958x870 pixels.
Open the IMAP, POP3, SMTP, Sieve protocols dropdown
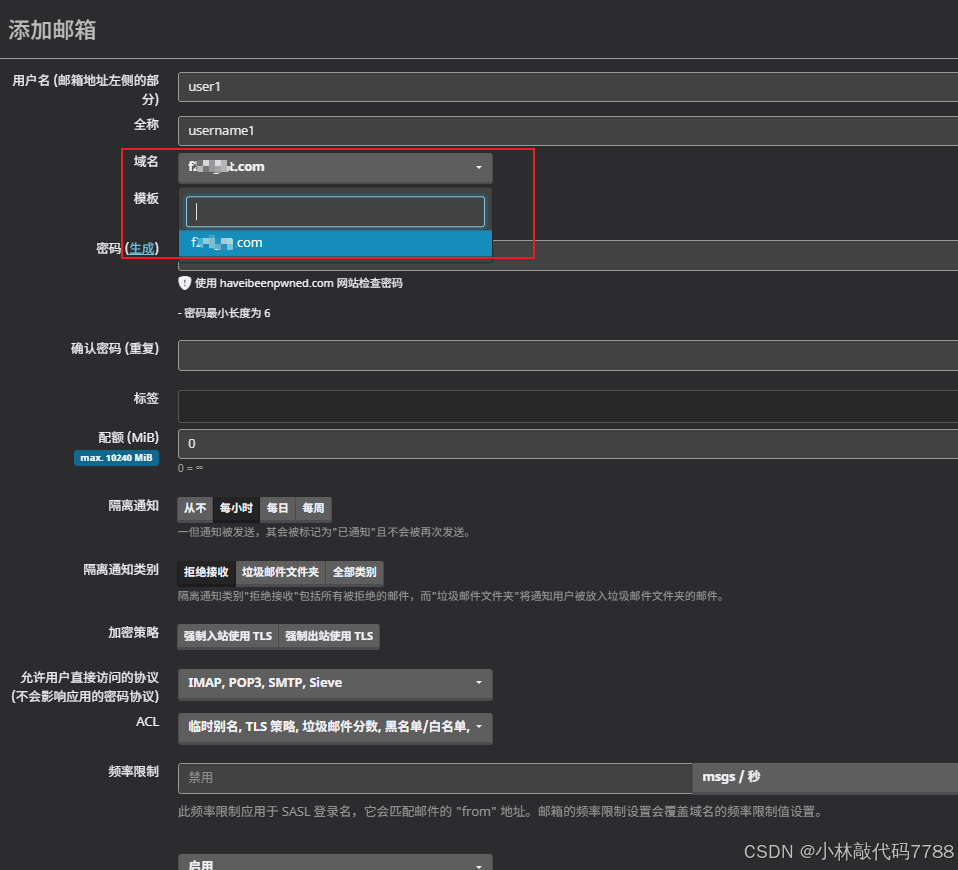click(335, 684)
